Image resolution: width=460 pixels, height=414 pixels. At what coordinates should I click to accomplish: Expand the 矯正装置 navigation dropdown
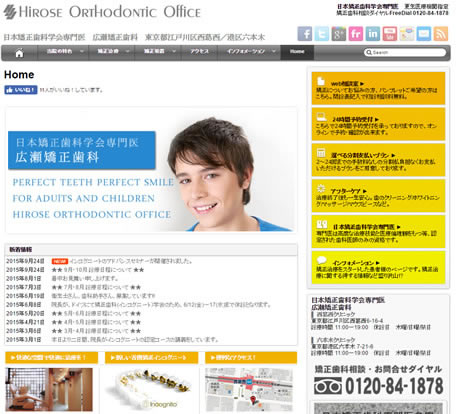click(158, 52)
